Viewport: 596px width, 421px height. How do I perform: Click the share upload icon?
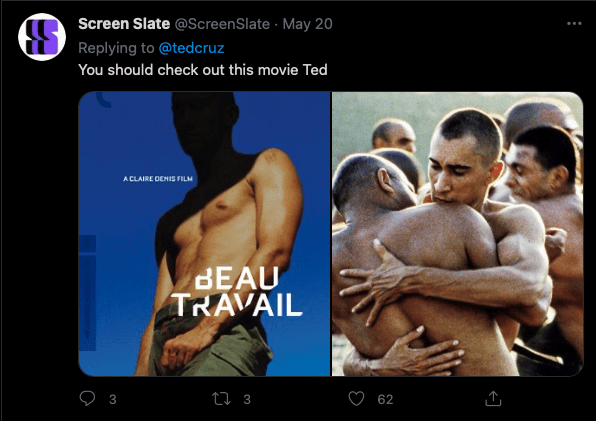coord(493,399)
